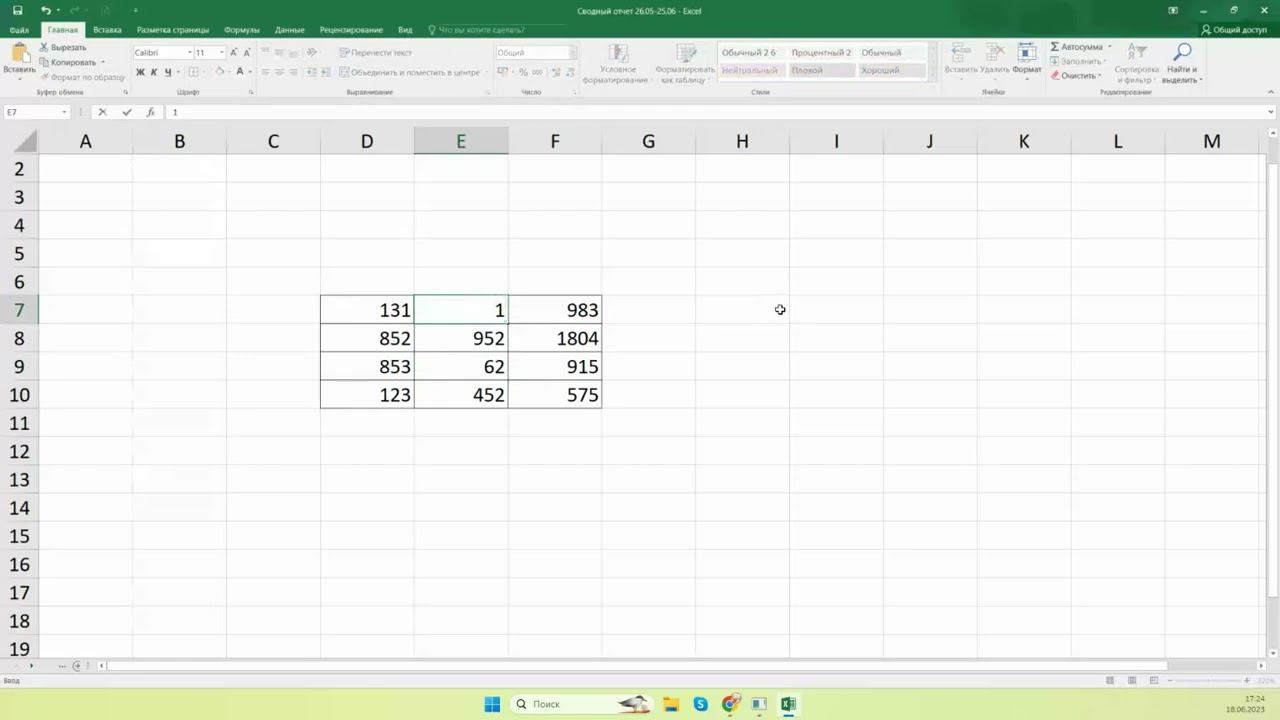Open the Файл tab
Screen dimensions: 1280x720
click(x=19, y=30)
